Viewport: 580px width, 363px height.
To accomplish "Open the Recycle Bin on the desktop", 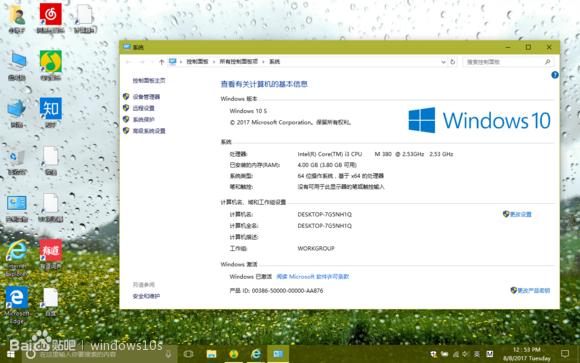I will [17, 160].
